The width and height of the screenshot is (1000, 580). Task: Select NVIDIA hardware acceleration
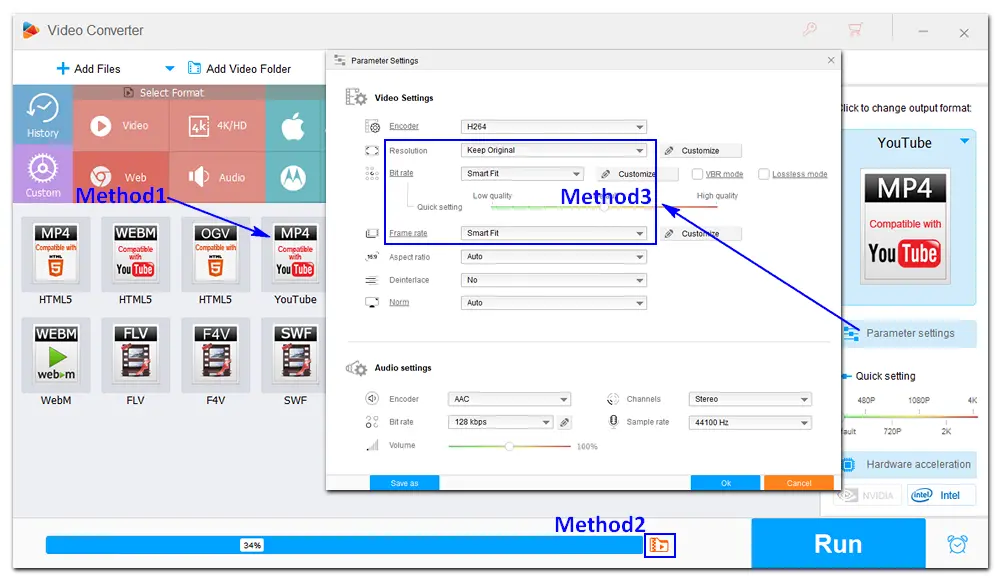pos(869,495)
